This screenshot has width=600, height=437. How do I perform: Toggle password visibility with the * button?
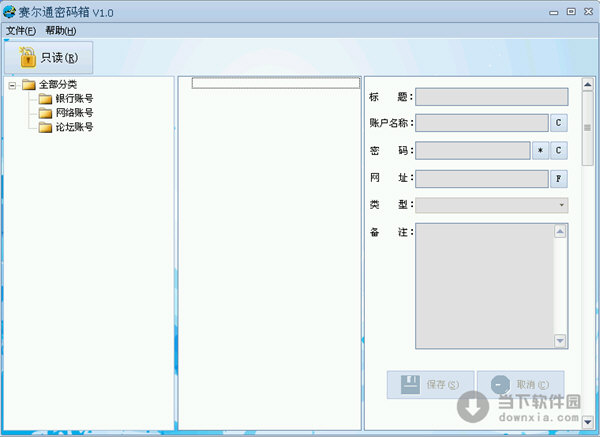[x=540, y=150]
